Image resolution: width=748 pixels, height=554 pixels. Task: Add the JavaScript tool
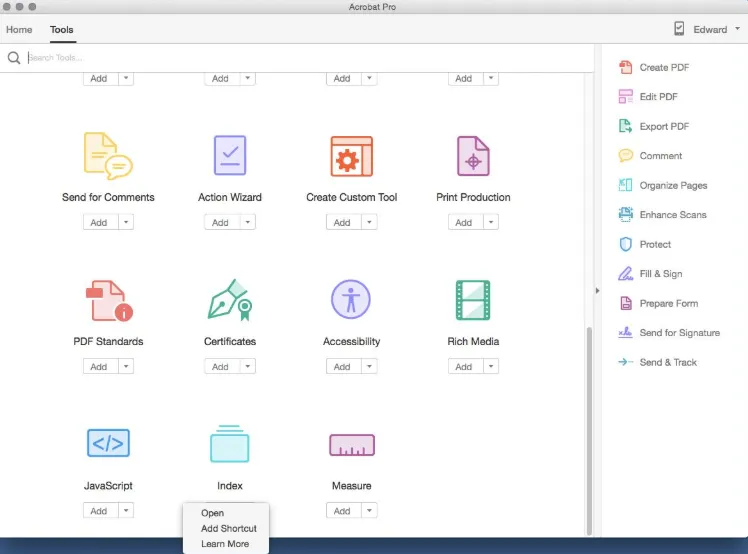tap(101, 511)
